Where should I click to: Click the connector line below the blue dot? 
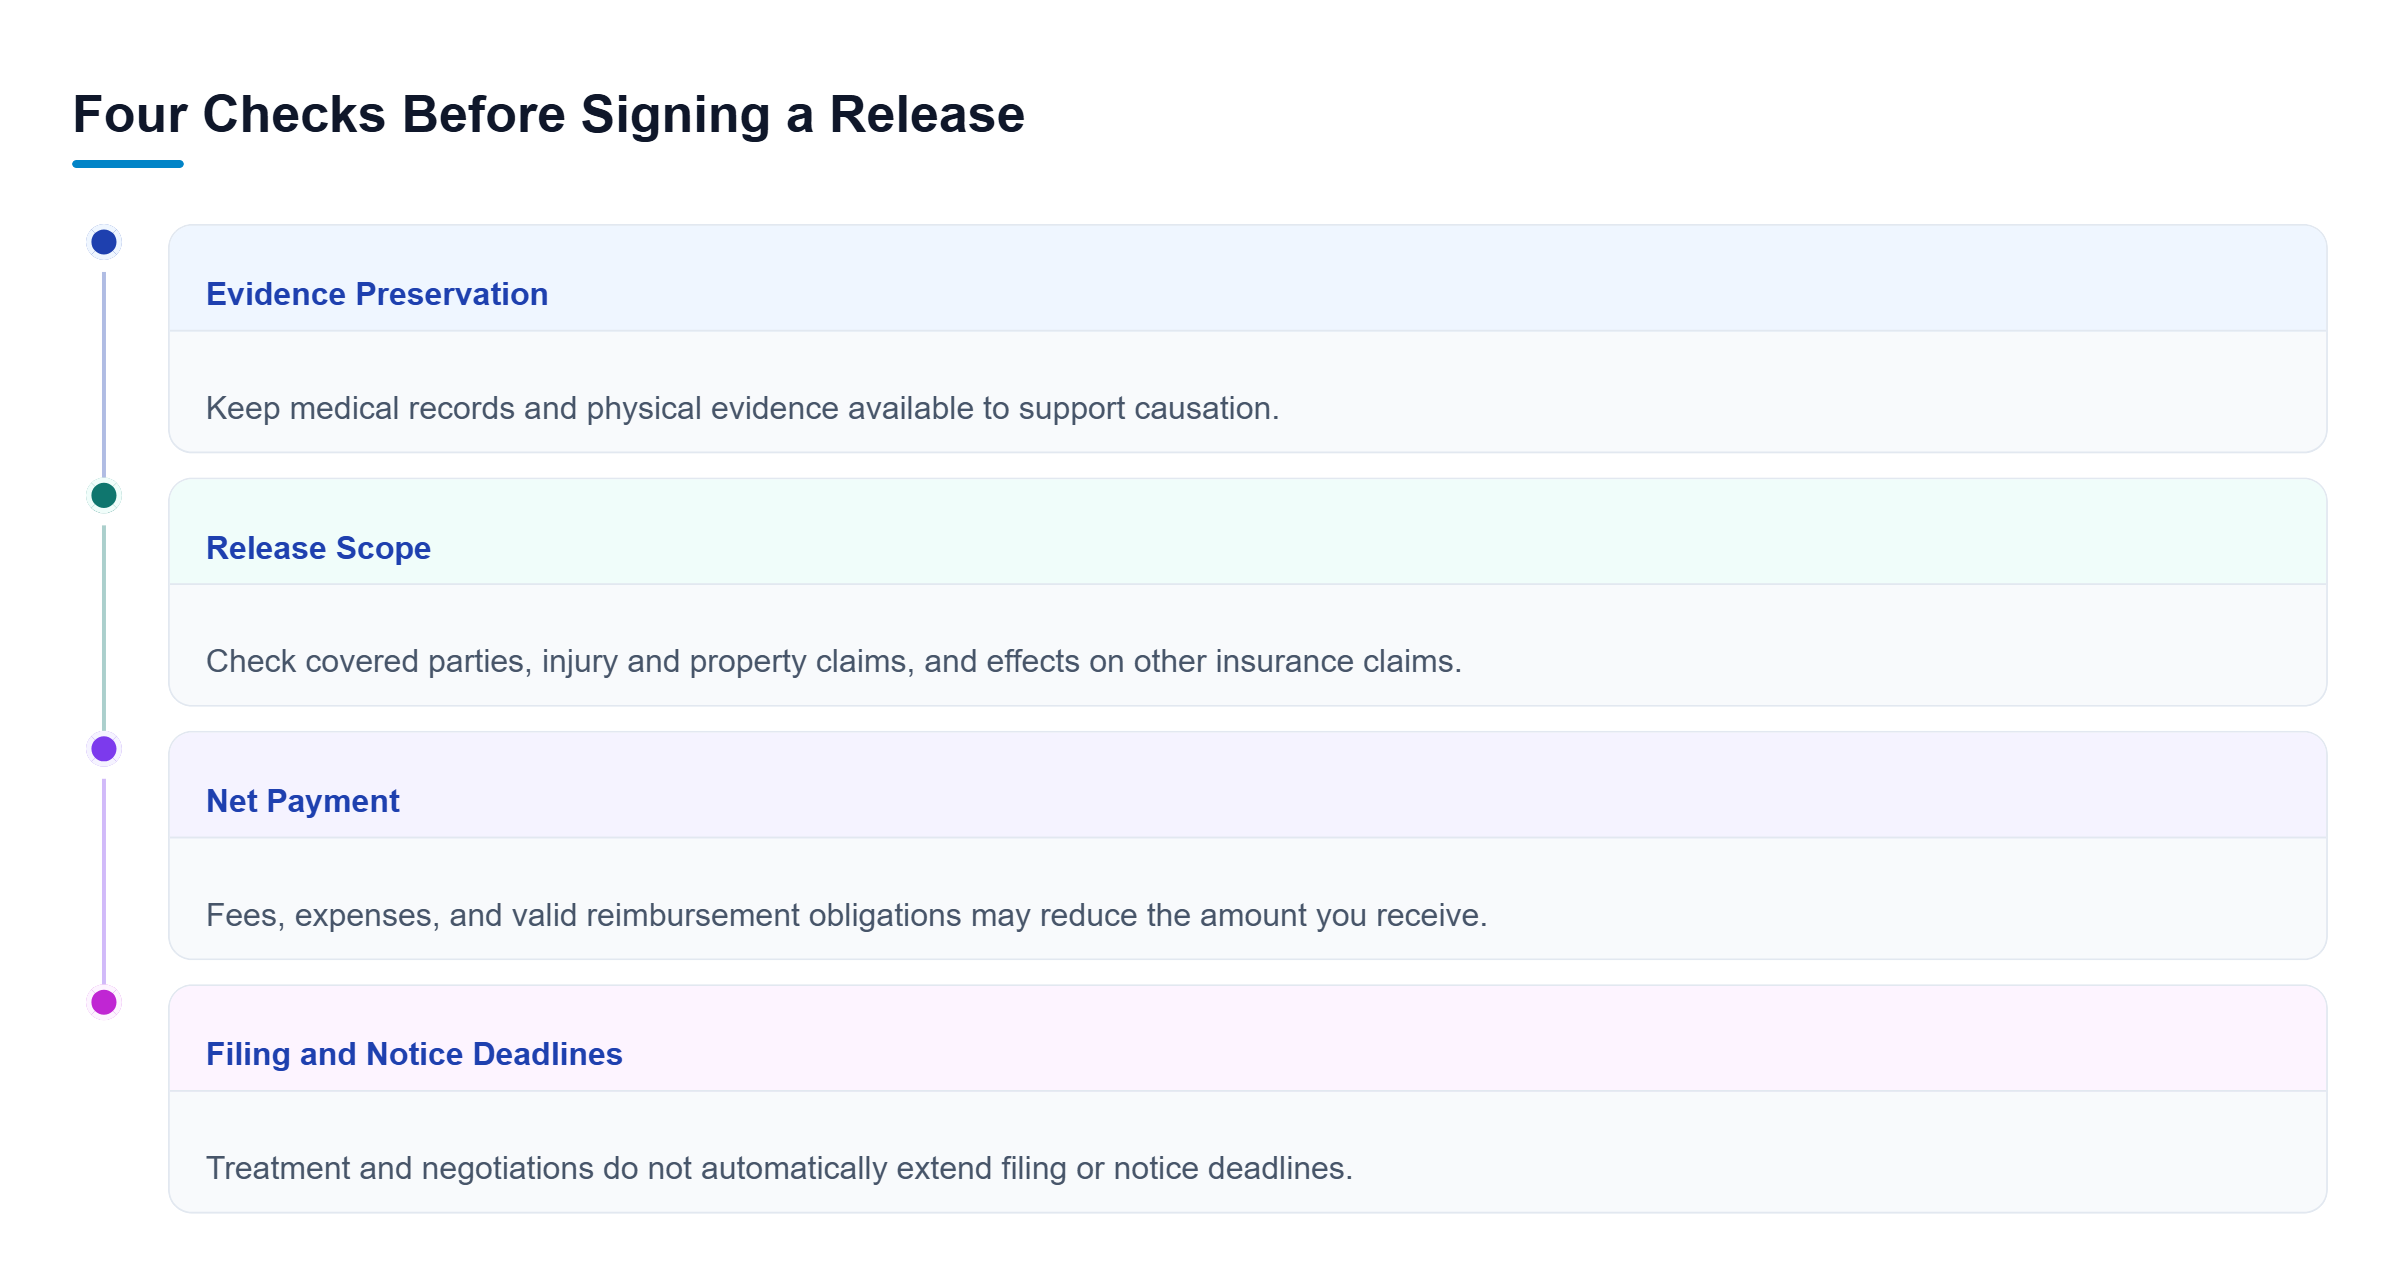coord(104,375)
